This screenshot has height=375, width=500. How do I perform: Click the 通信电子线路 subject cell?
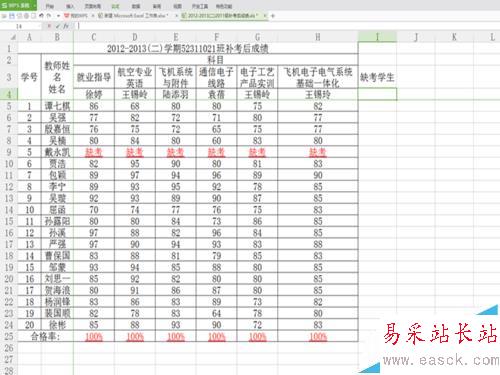[216, 77]
